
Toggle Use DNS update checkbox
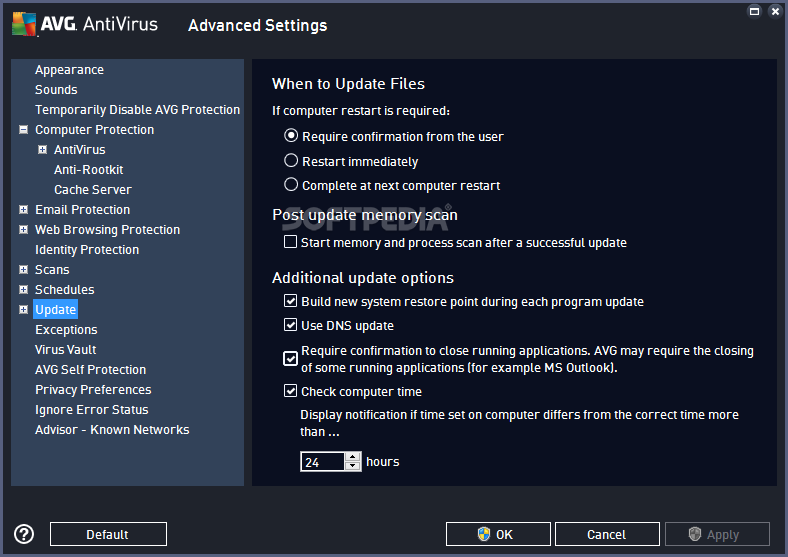[290, 325]
